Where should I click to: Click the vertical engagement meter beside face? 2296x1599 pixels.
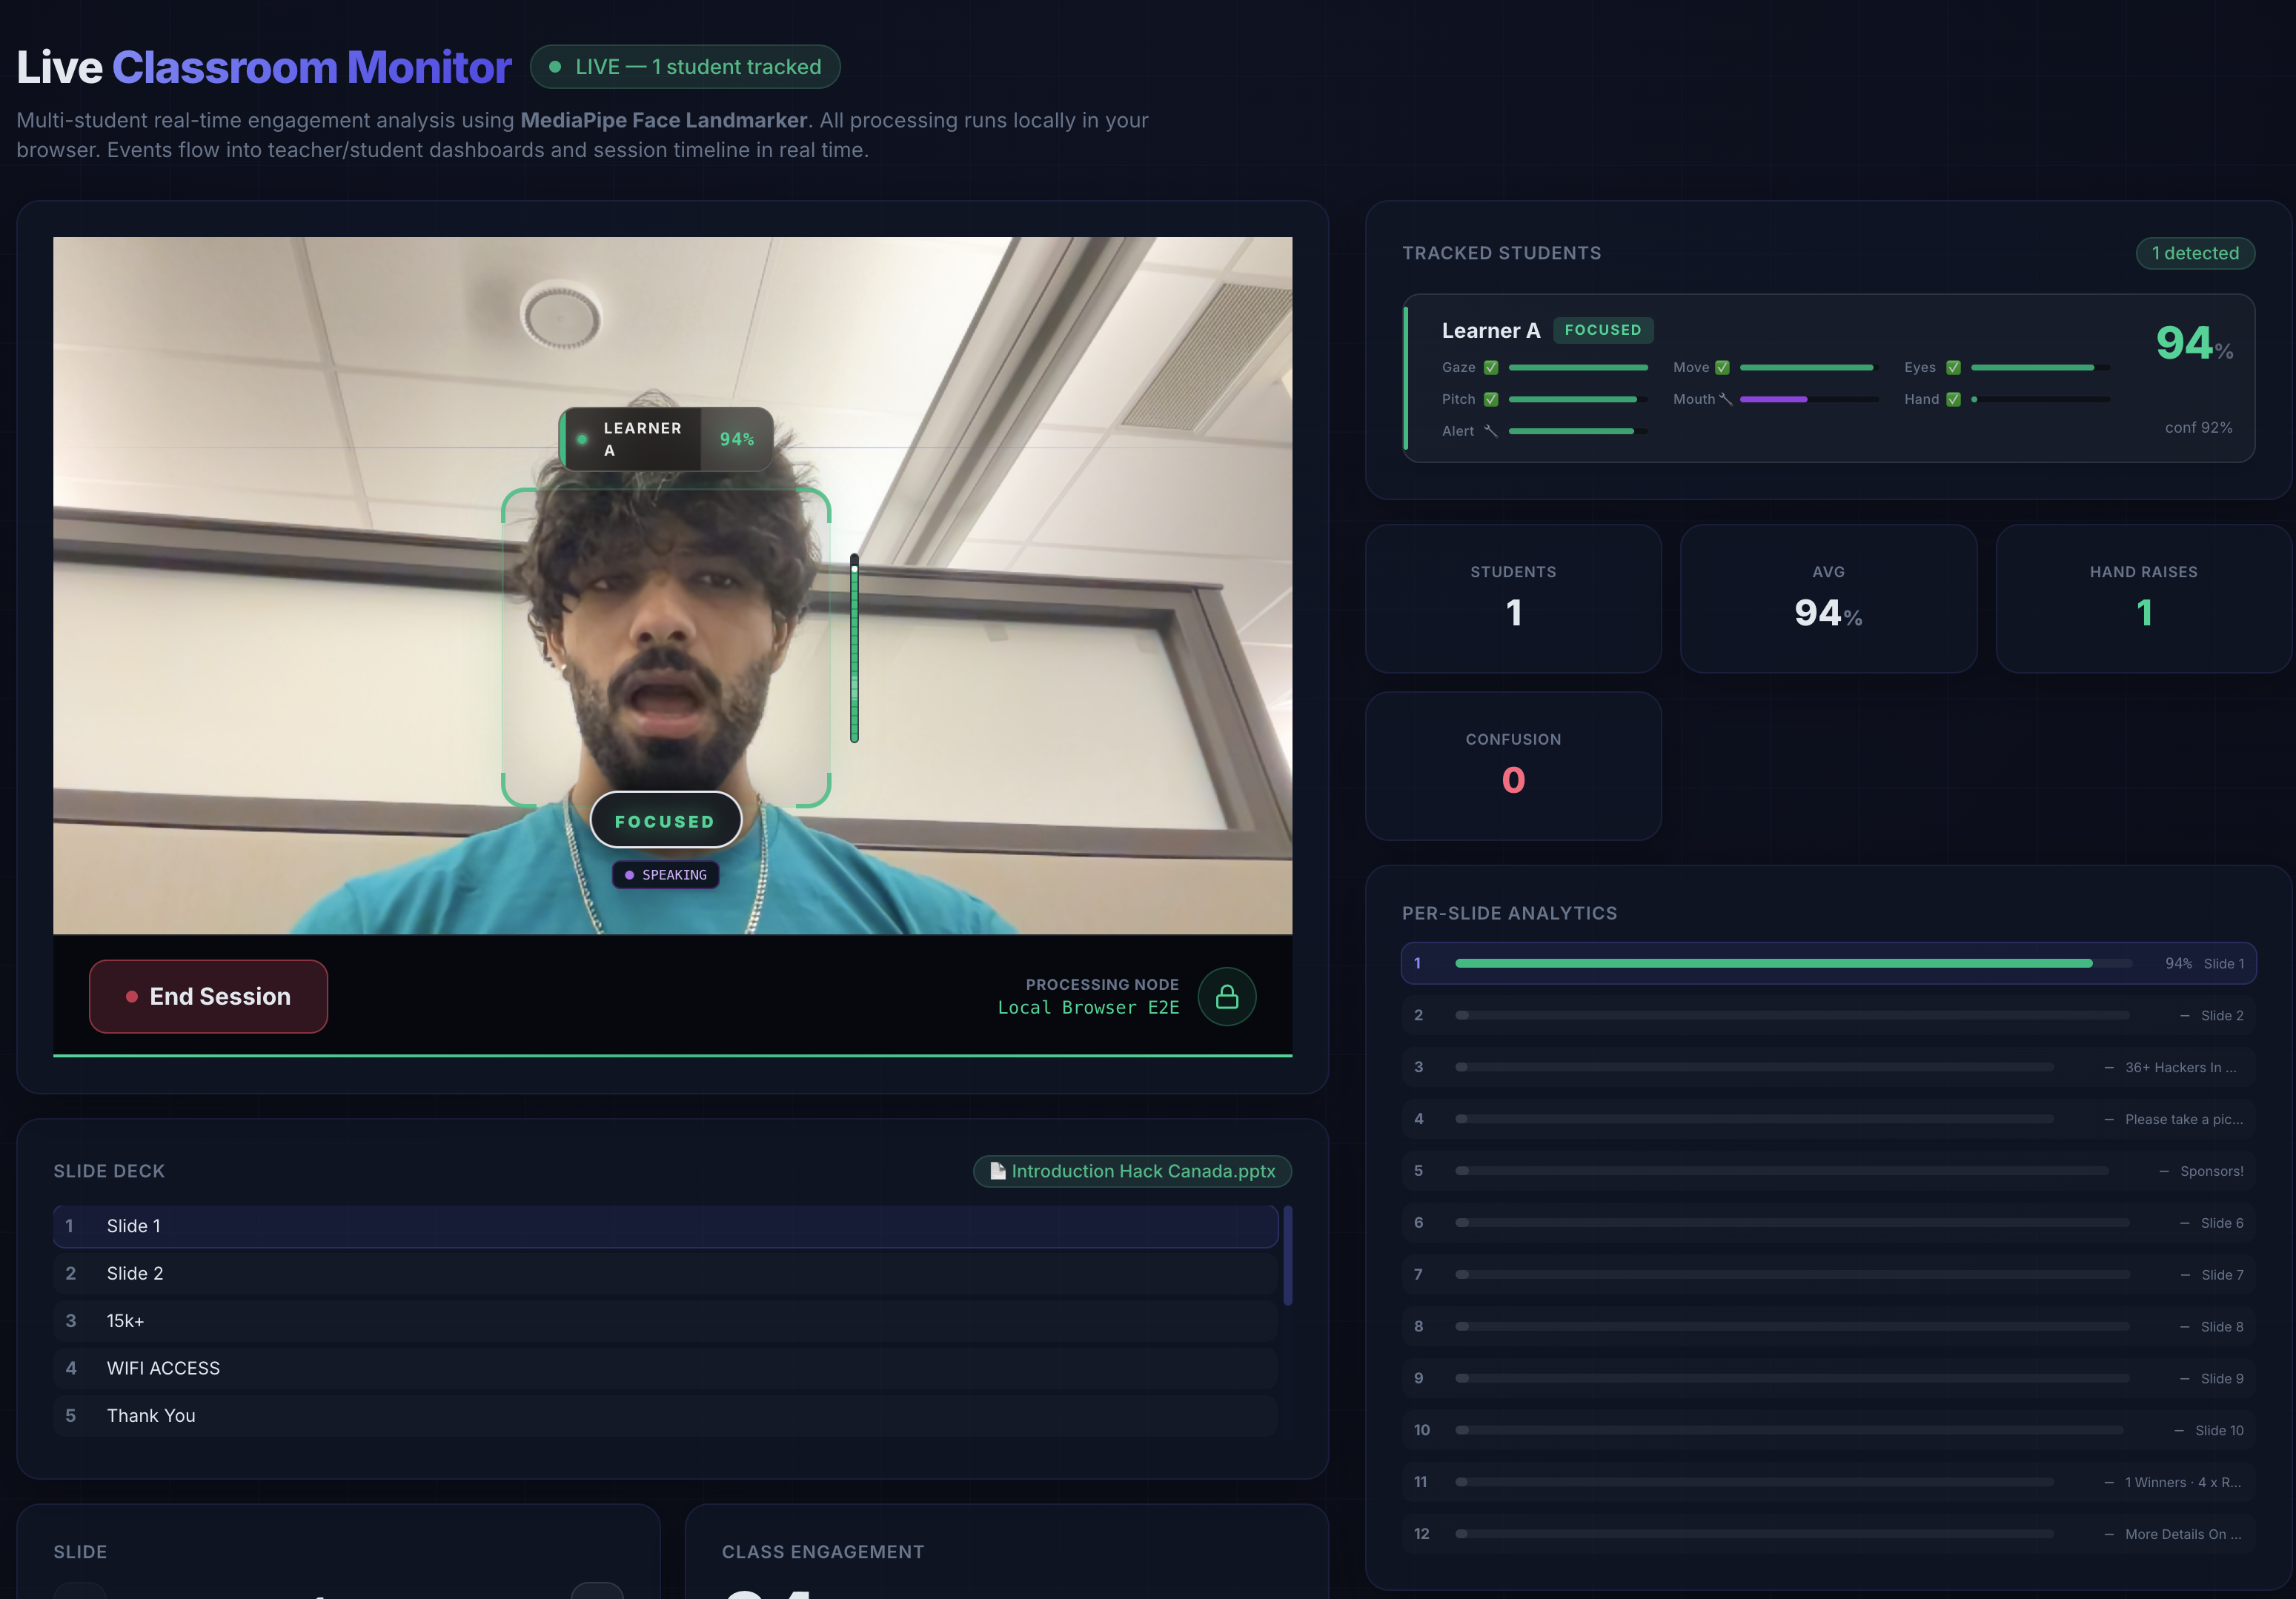click(854, 648)
